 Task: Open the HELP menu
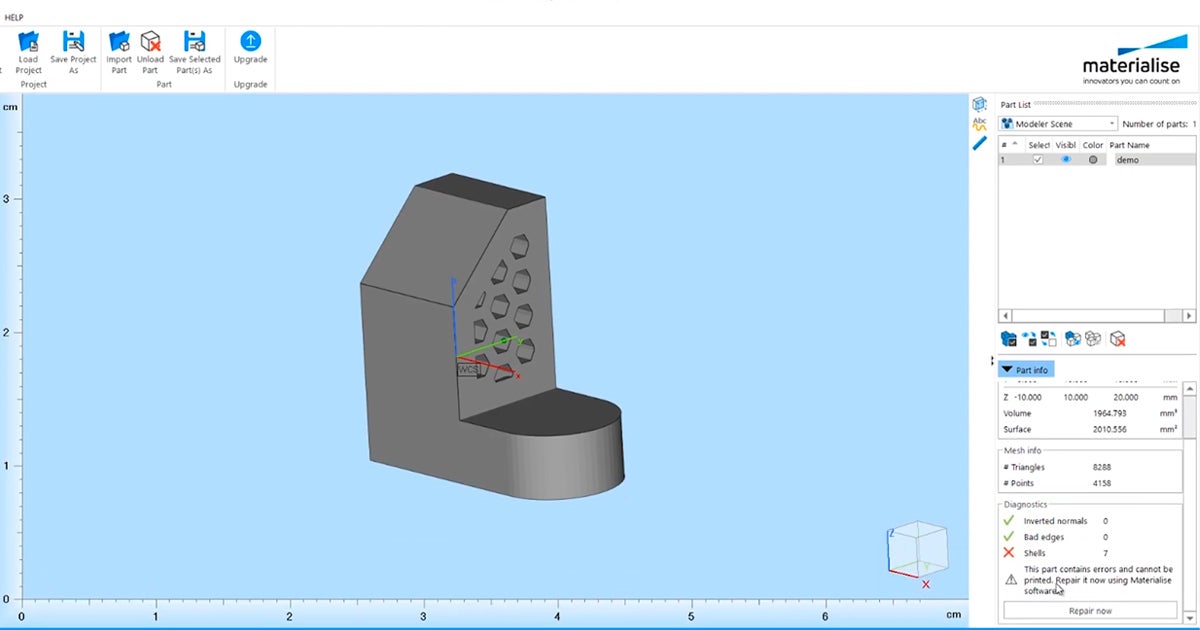tap(14, 17)
